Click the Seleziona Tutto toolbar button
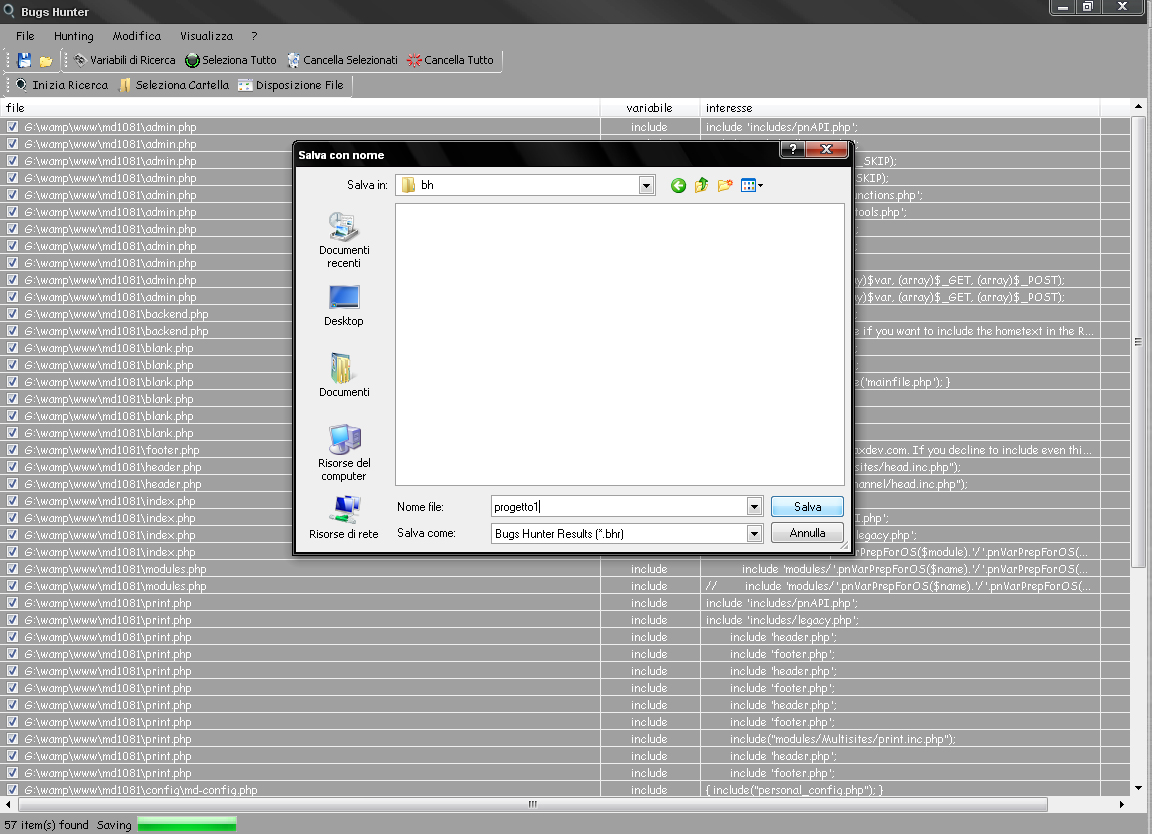The width and height of the screenshot is (1152, 834). click(x=231, y=60)
